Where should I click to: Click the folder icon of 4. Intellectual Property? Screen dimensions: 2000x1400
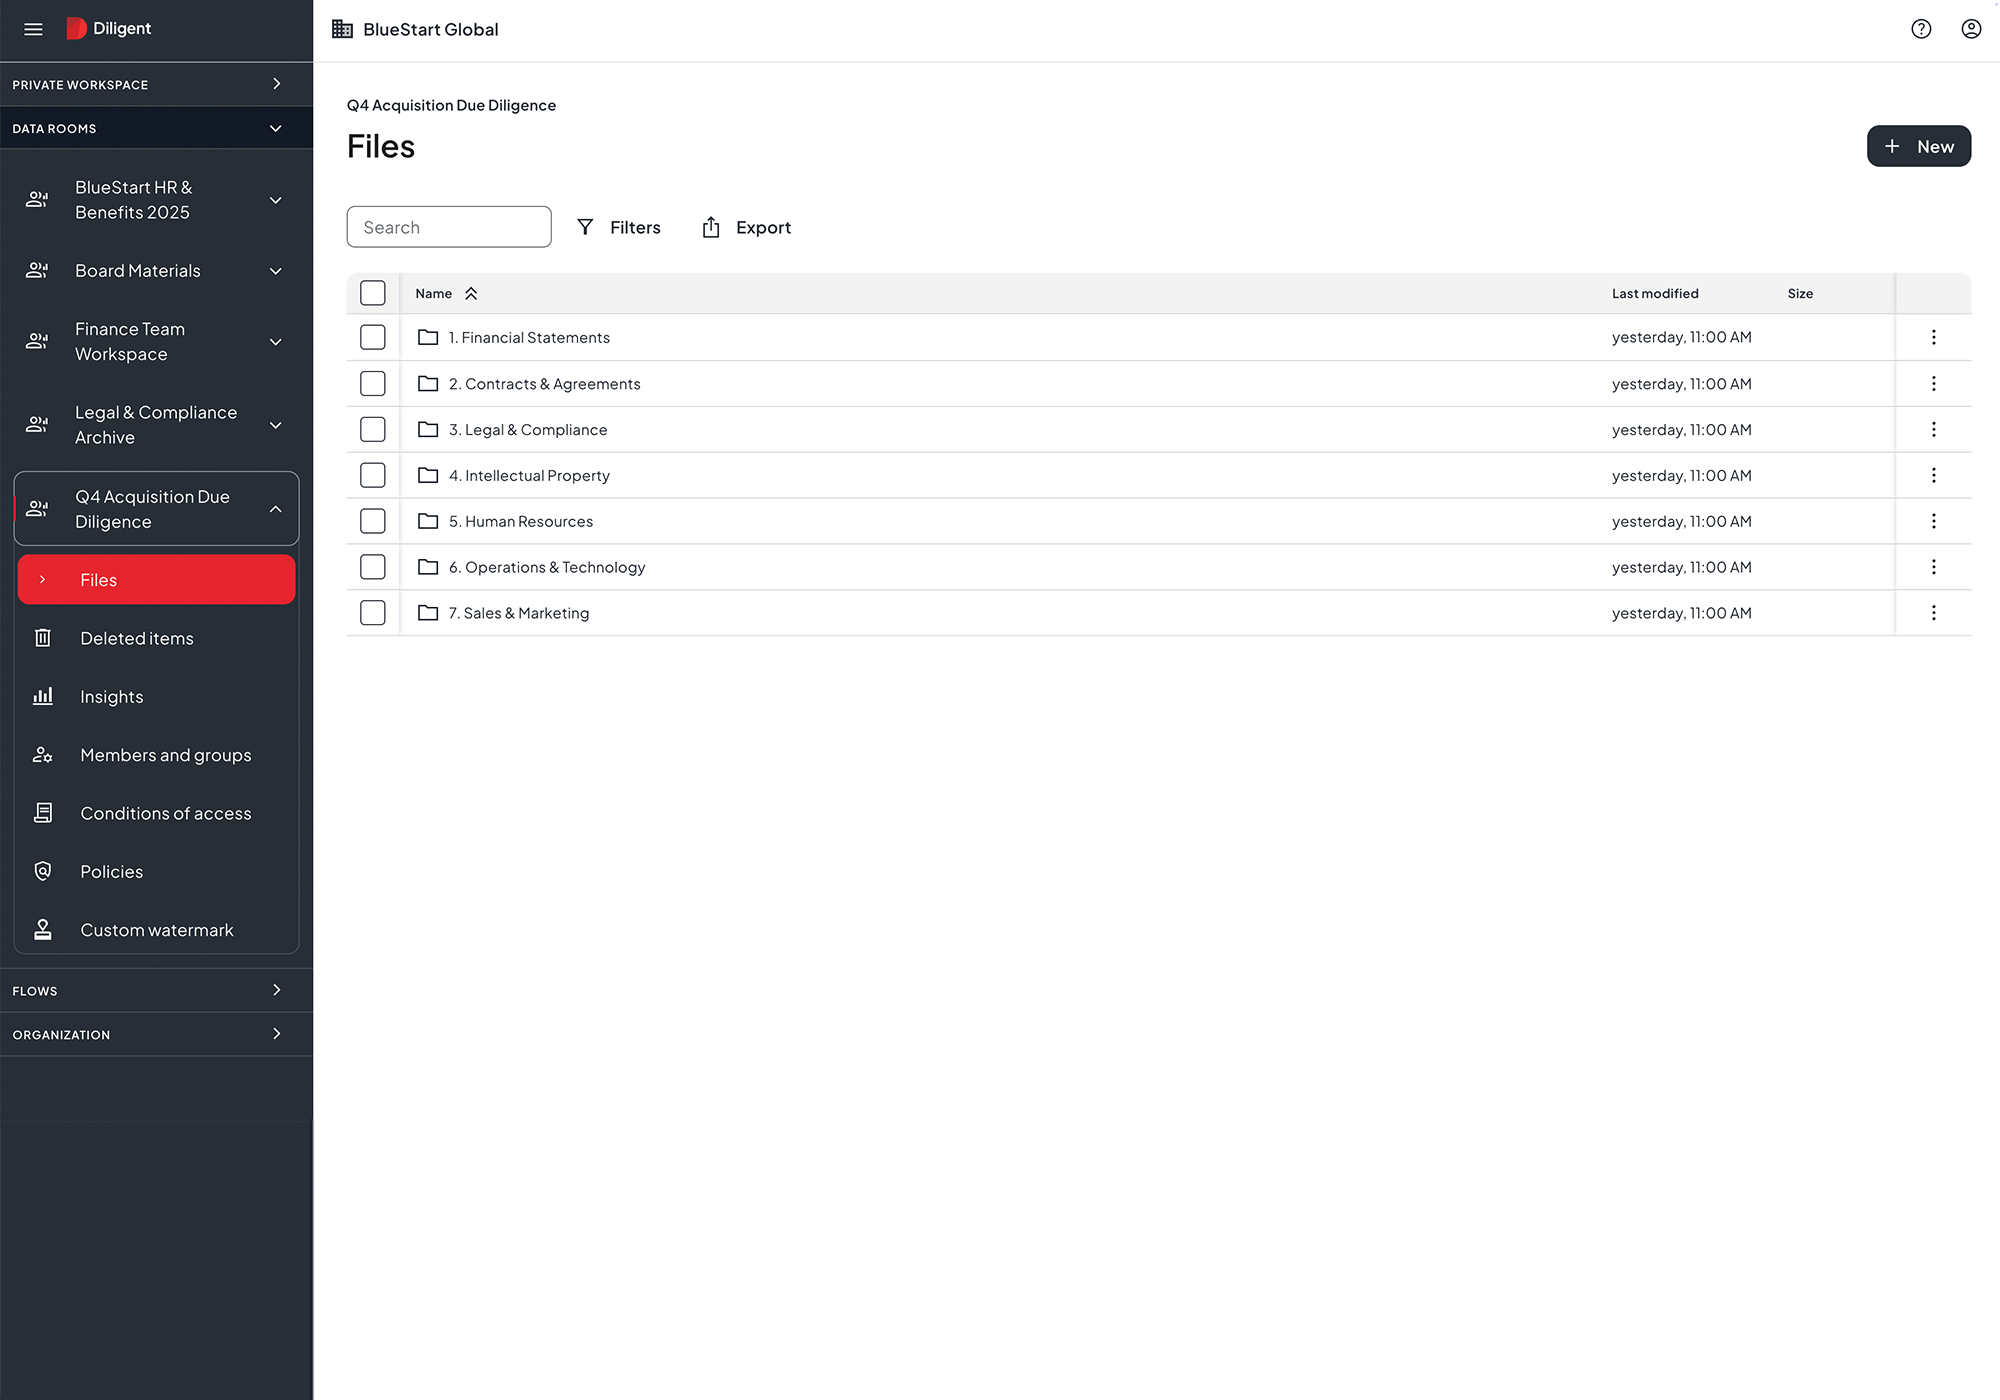428,475
